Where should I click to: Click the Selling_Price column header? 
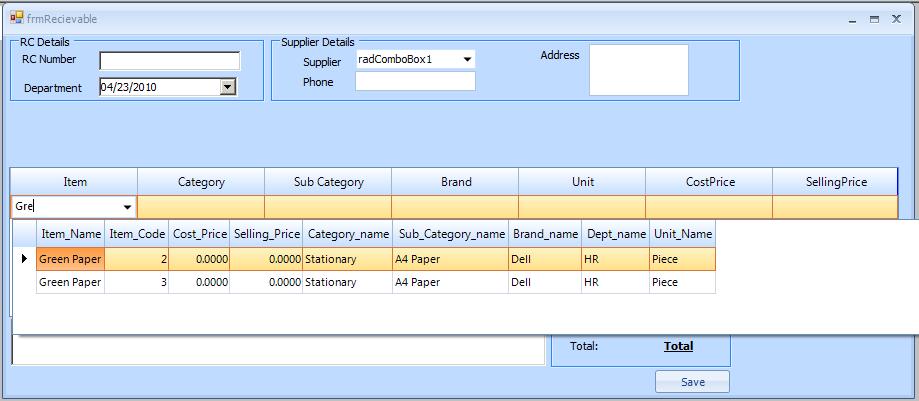[x=266, y=234]
